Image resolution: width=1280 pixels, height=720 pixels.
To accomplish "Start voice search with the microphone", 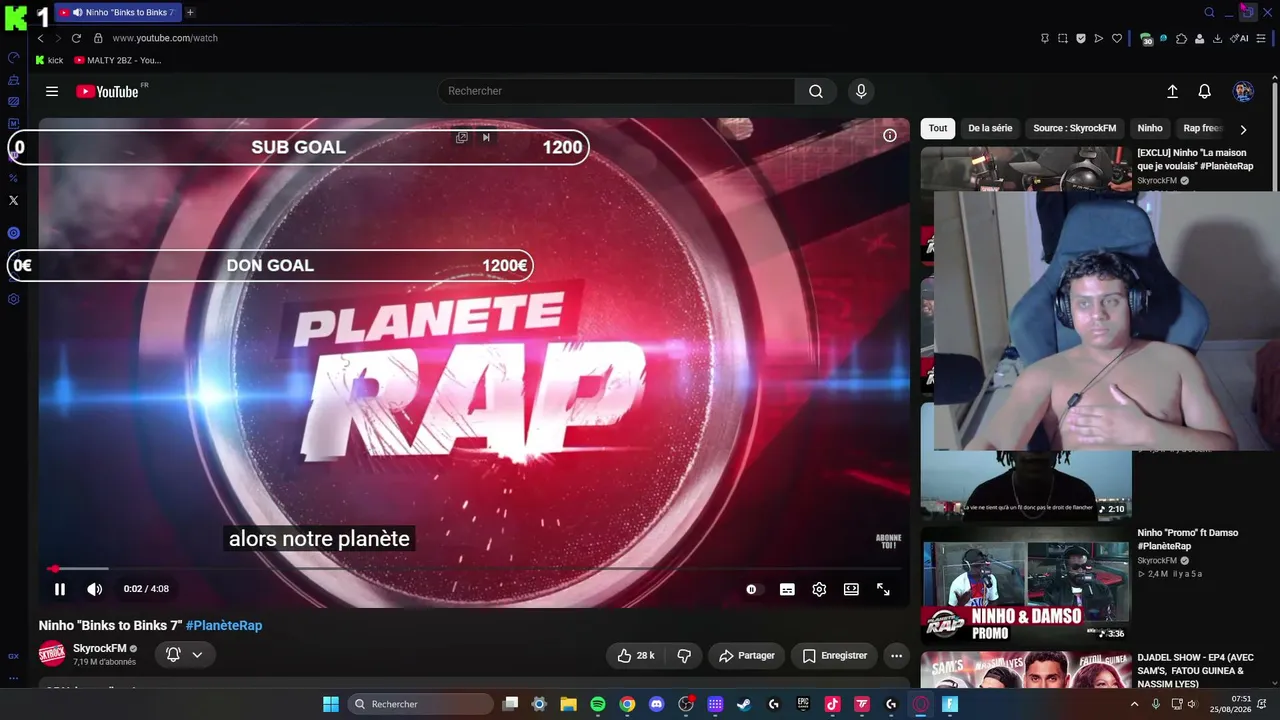I will pos(861,91).
